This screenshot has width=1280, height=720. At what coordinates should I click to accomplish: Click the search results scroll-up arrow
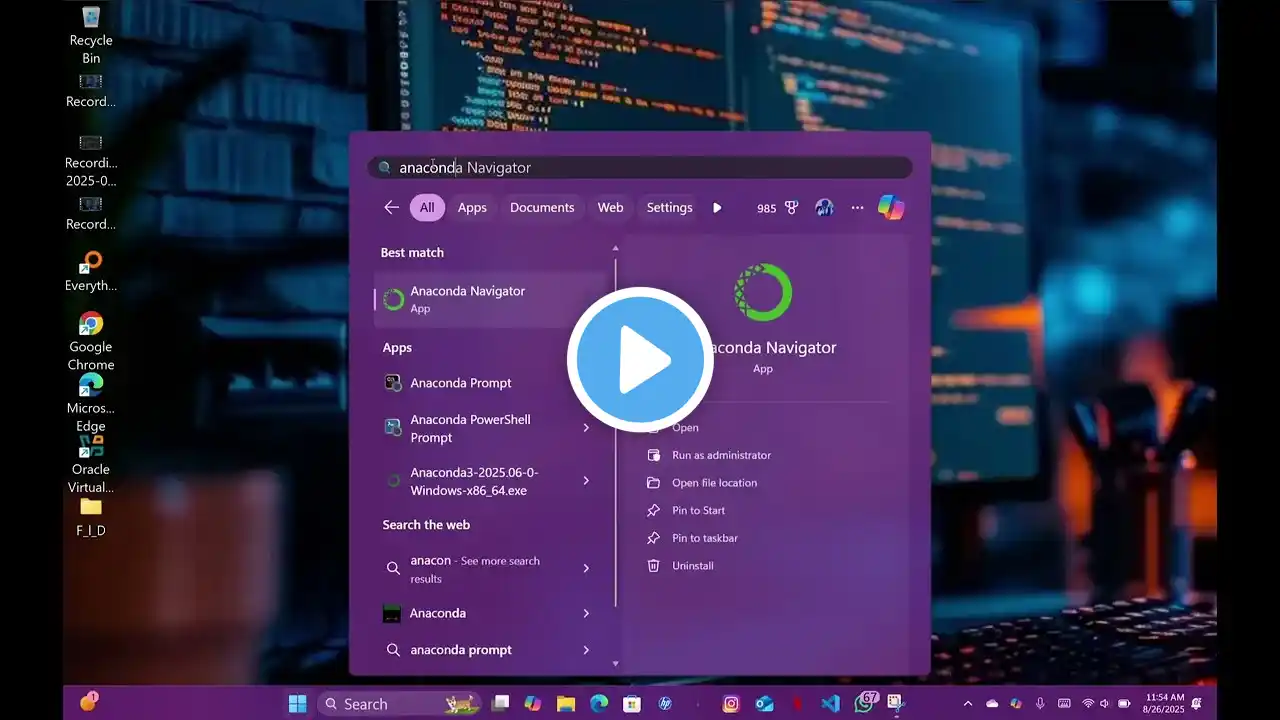(615, 248)
